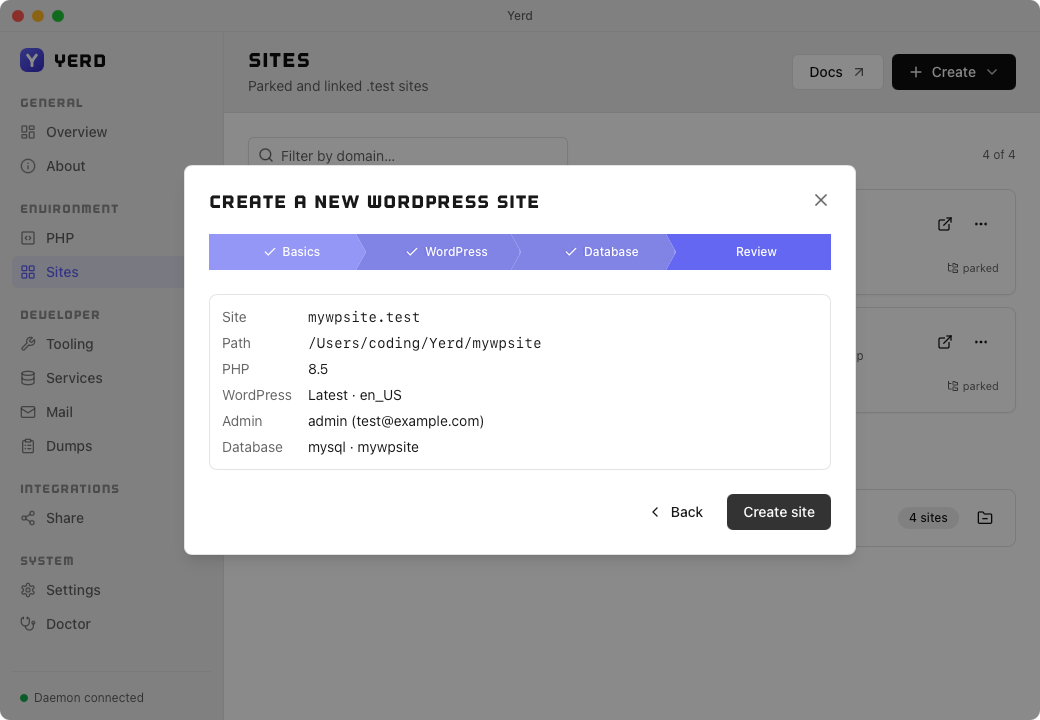This screenshot has height=720, width=1040.
Task: Click the Mail envelope icon
Action: point(28,412)
